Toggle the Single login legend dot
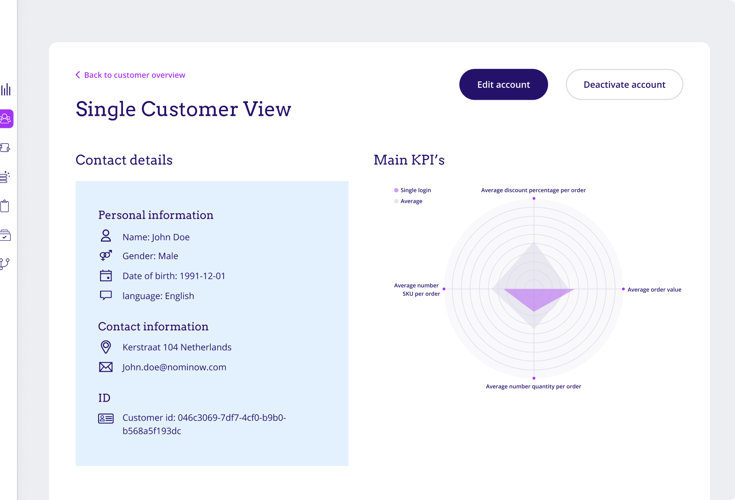This screenshot has height=500, width=735. 396,190
